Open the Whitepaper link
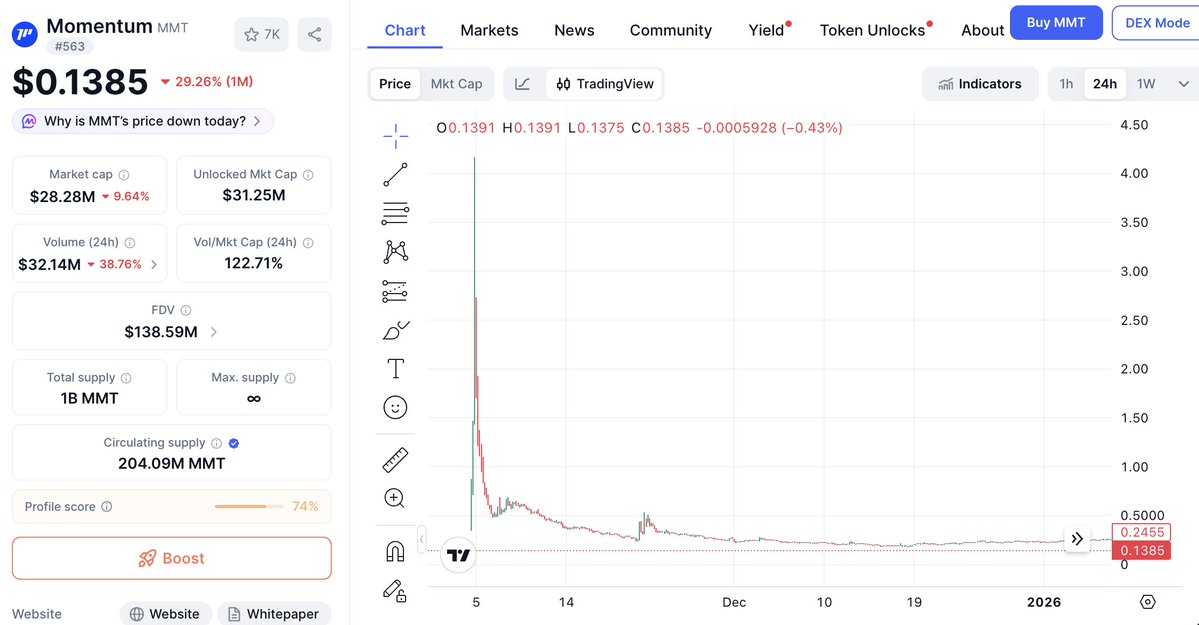This screenshot has height=625, width=1199. tap(273, 614)
